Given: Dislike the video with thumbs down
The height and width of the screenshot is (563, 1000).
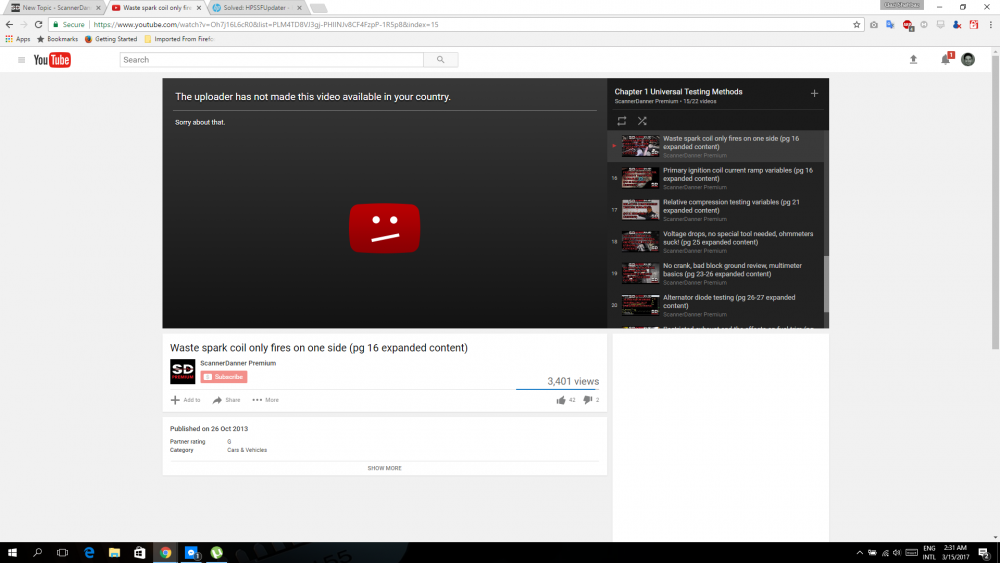Looking at the screenshot, I should coord(588,400).
